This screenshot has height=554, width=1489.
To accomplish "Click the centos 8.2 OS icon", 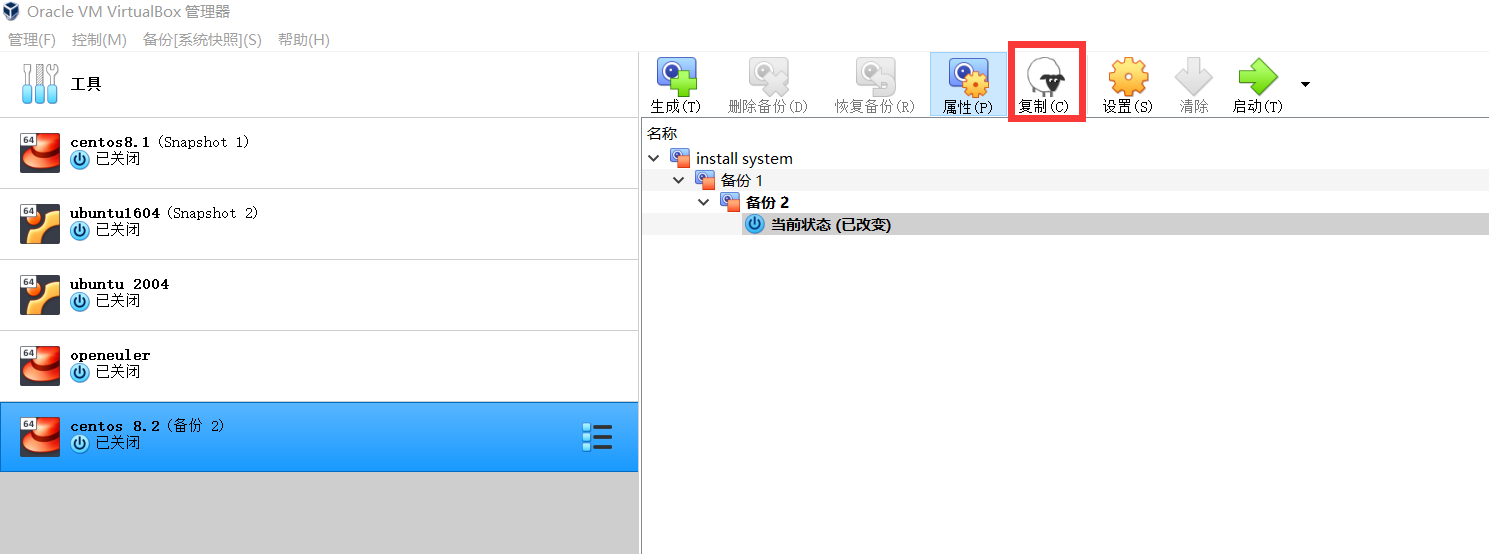I will point(40,437).
